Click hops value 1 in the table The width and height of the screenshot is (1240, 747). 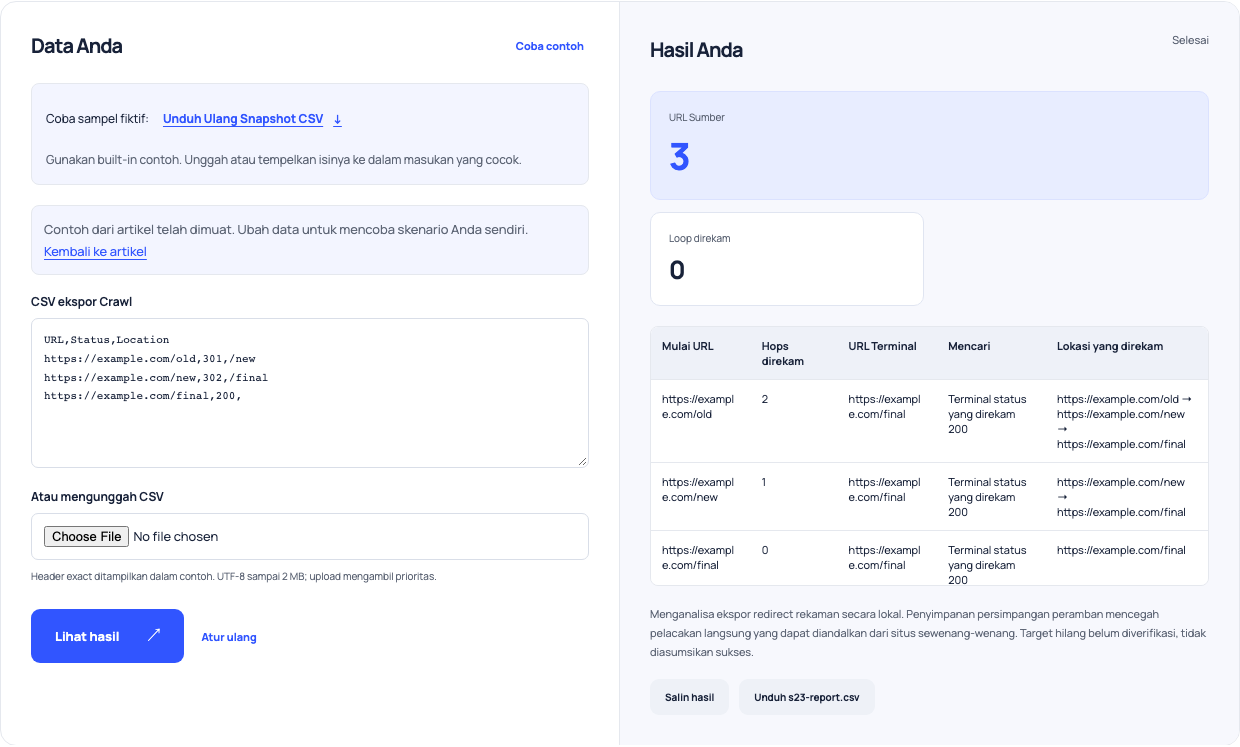[764, 482]
